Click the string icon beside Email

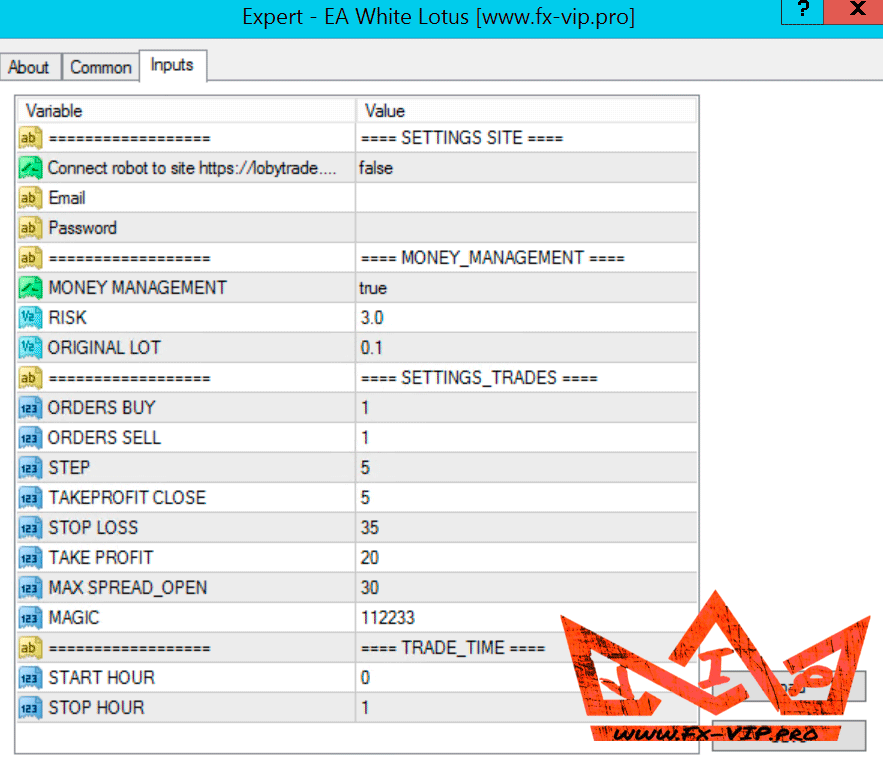click(31, 198)
